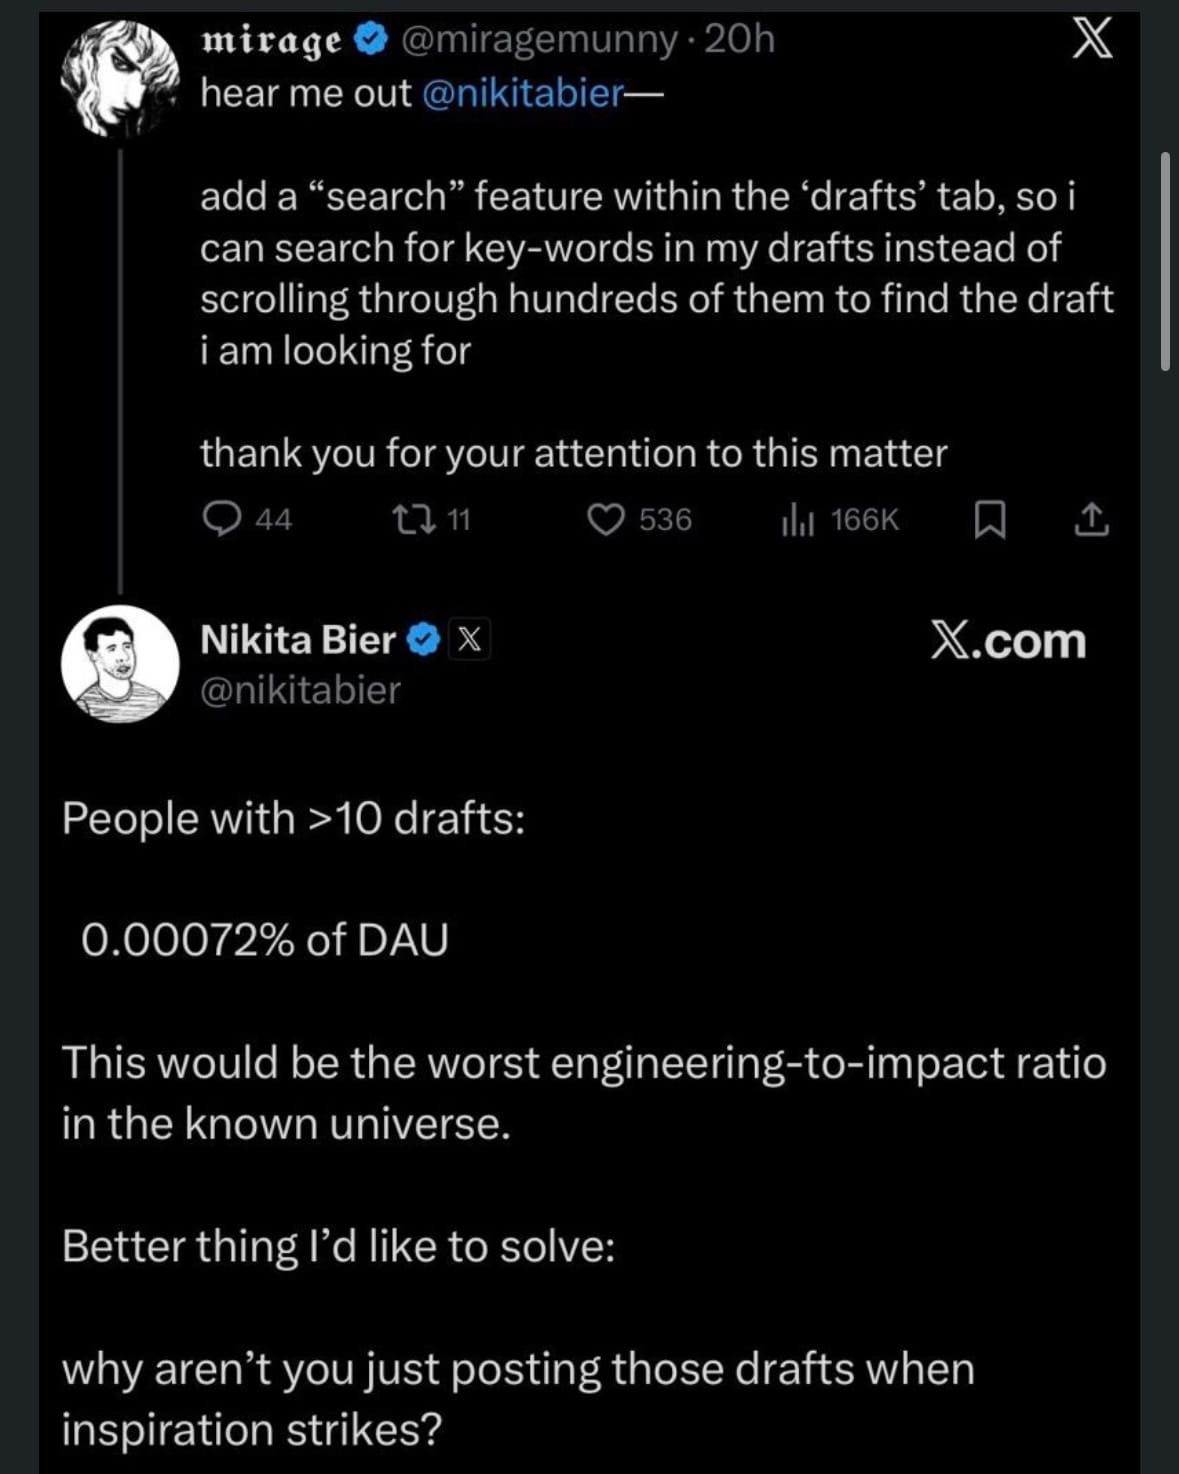The width and height of the screenshot is (1179, 1474).
Task: Like the mirage post with the heart icon
Action: pyautogui.click(x=606, y=519)
